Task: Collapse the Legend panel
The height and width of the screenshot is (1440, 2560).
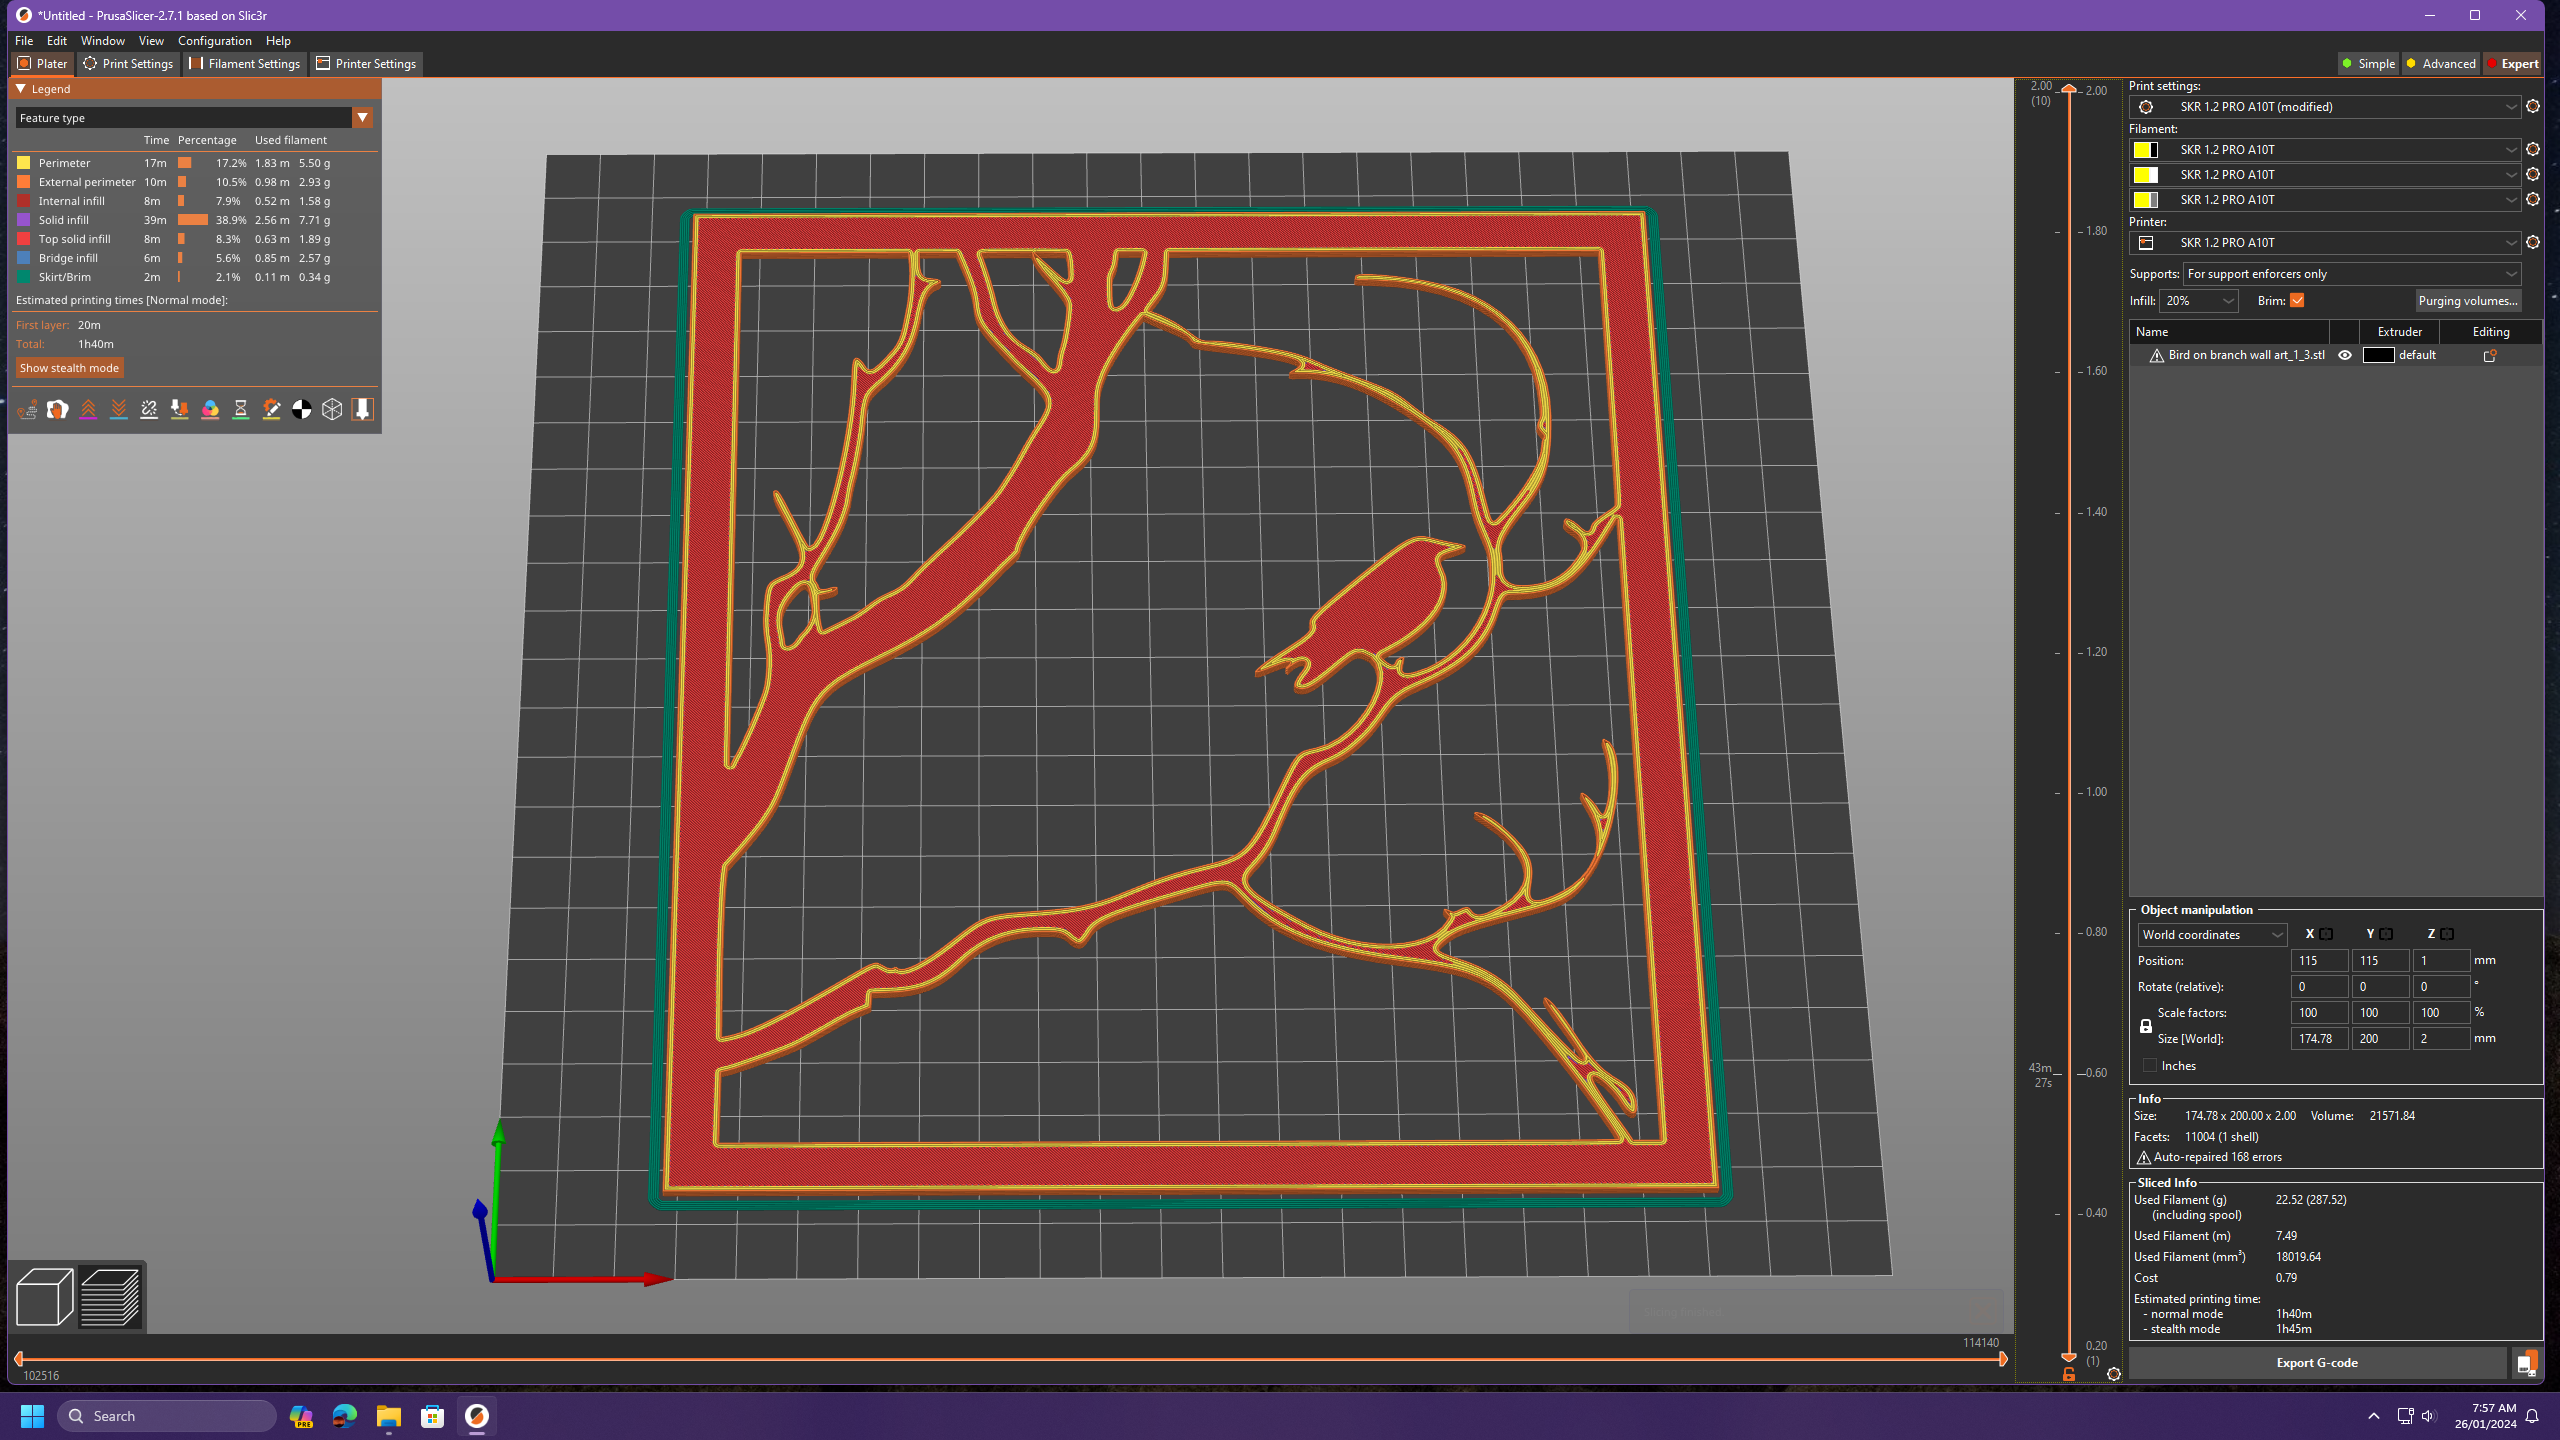Action: tap(21, 89)
